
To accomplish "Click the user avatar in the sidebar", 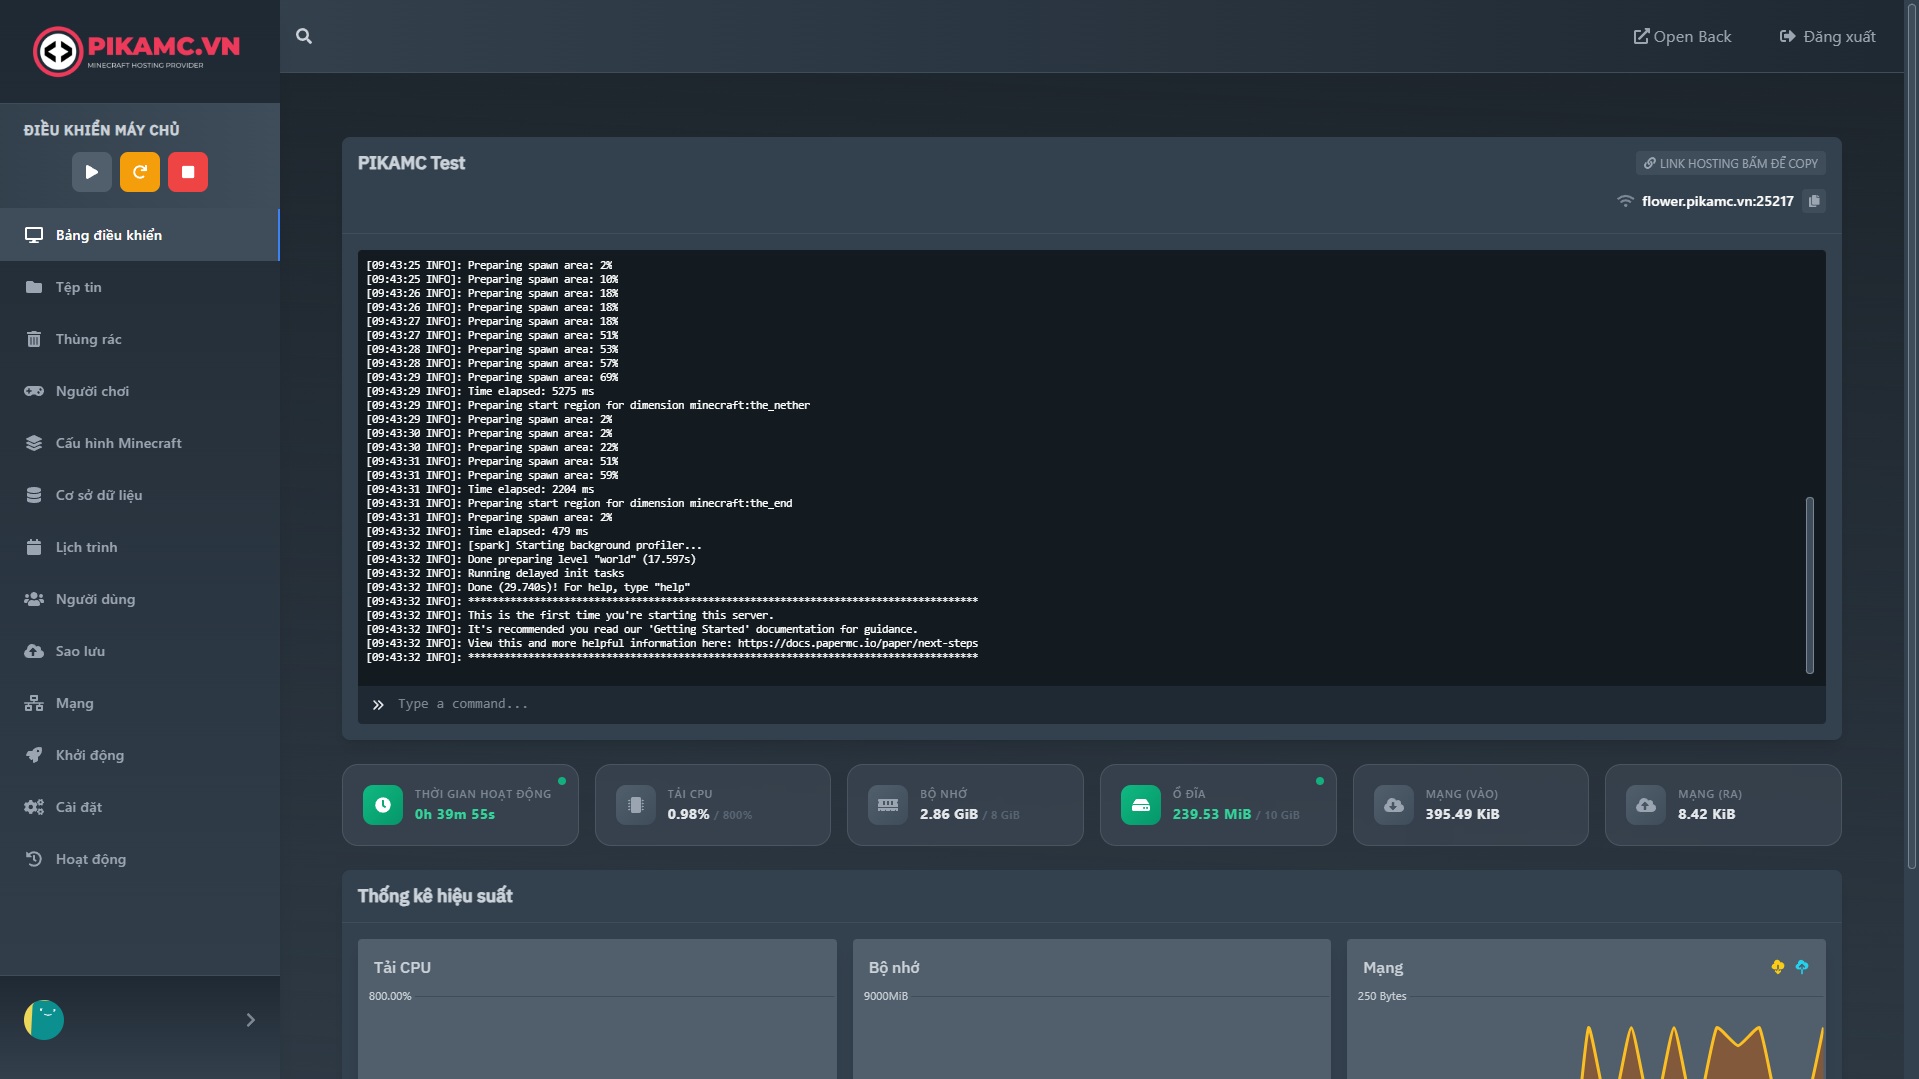I will [44, 1020].
